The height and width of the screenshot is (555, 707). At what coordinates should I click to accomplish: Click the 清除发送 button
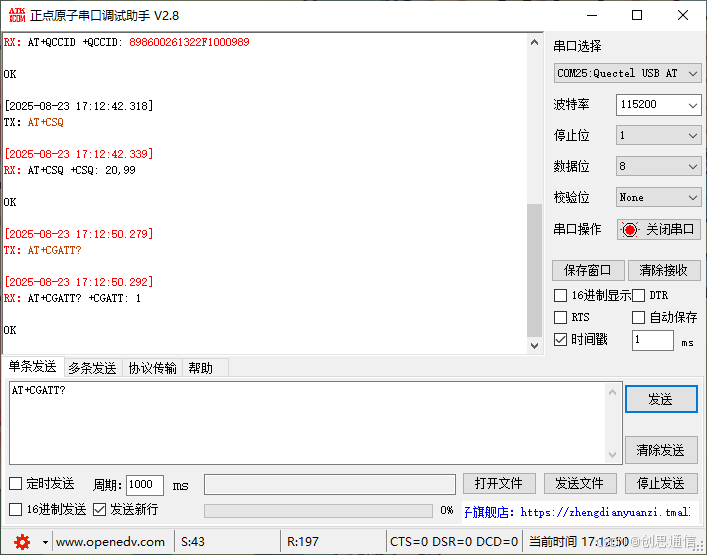click(661, 450)
